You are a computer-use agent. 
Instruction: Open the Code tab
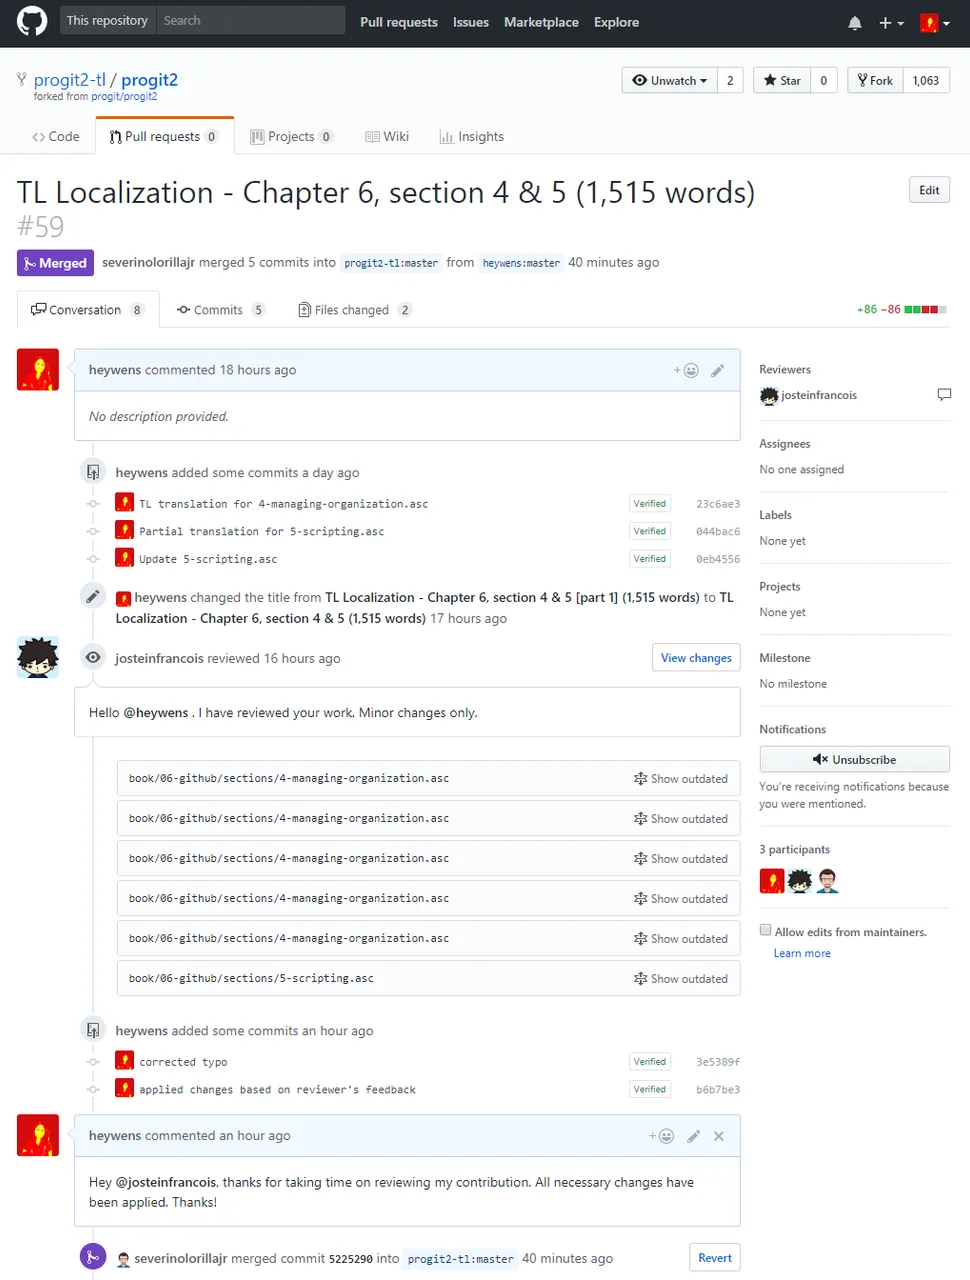click(x=56, y=136)
